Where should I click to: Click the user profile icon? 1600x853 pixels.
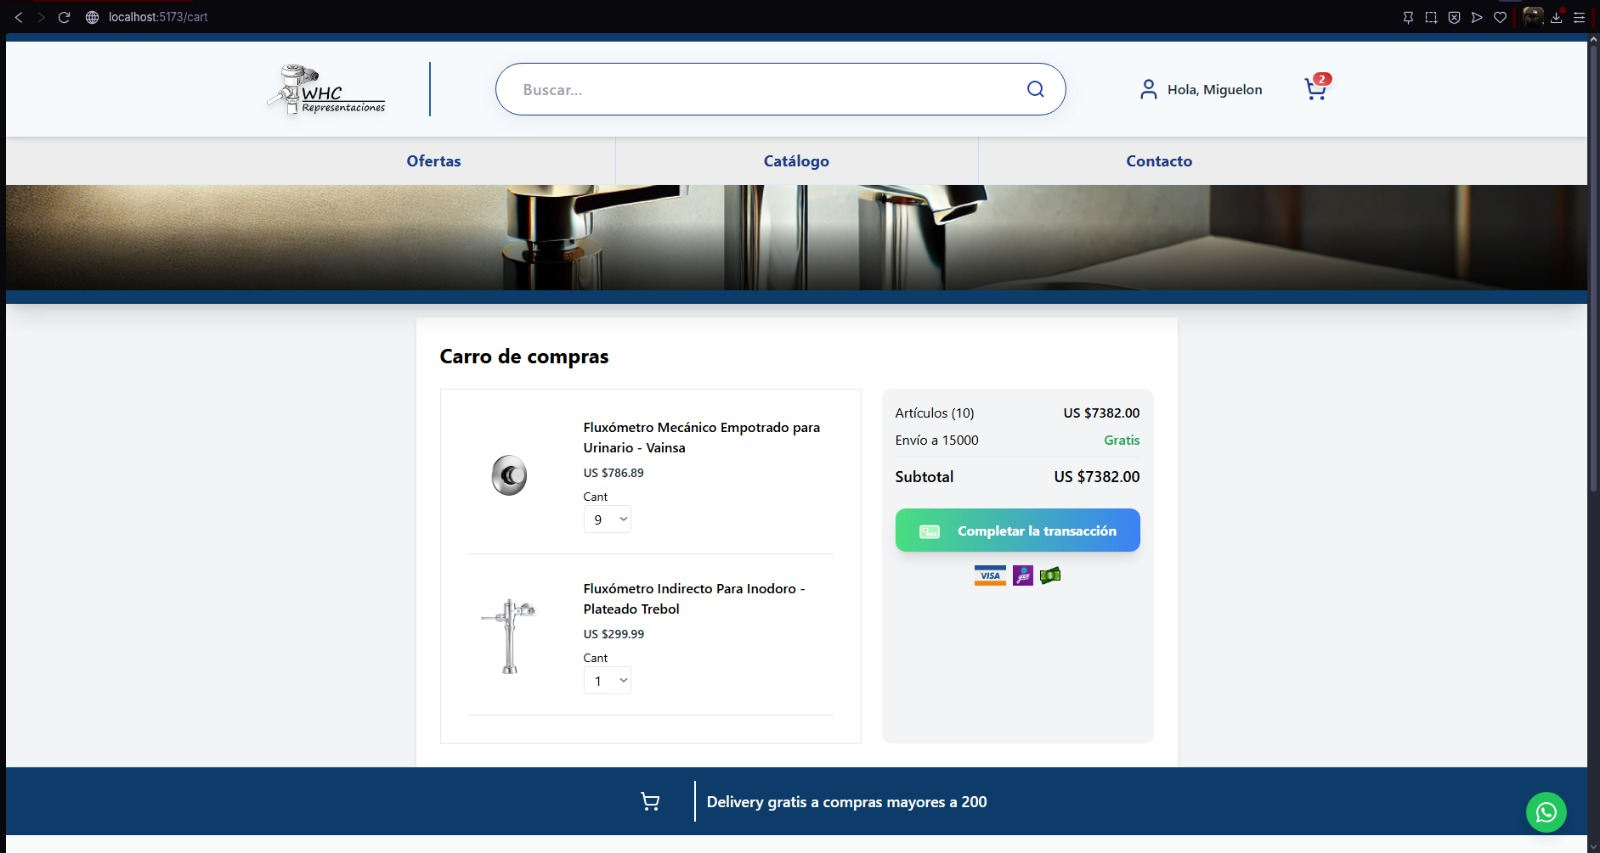(x=1148, y=89)
